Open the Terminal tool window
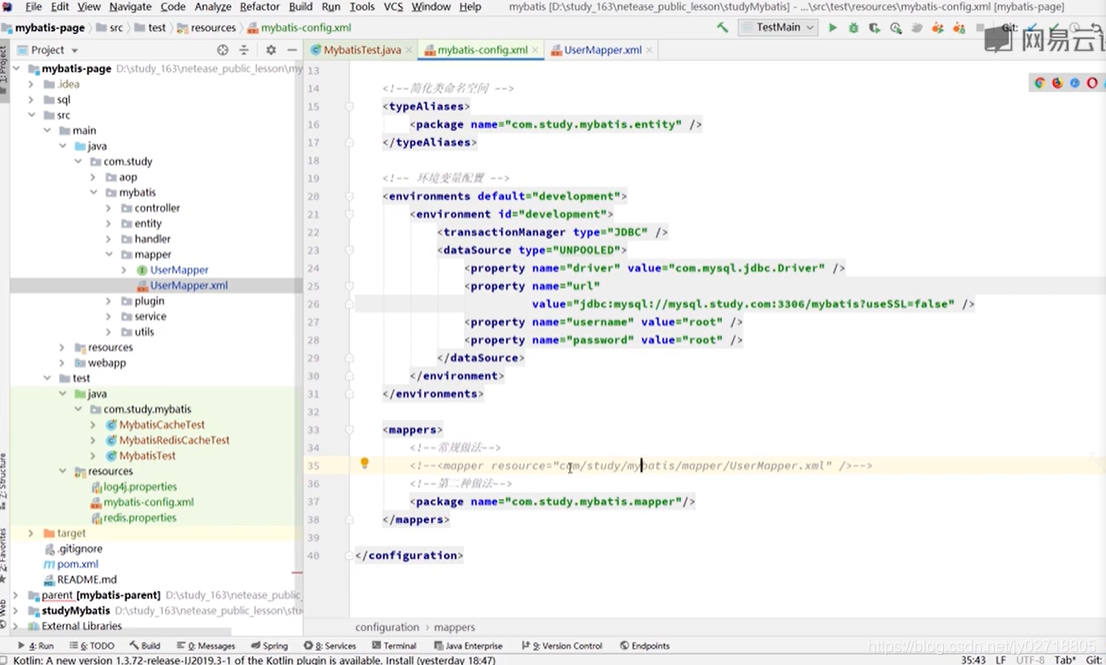 tap(394, 645)
